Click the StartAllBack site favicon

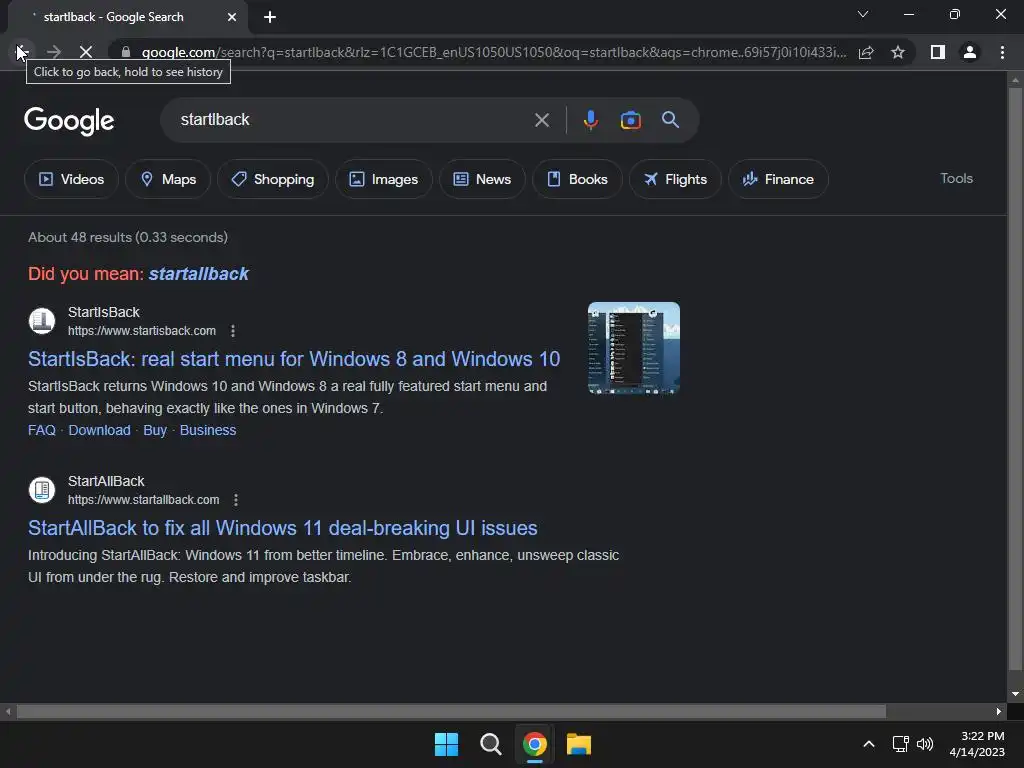(x=42, y=490)
